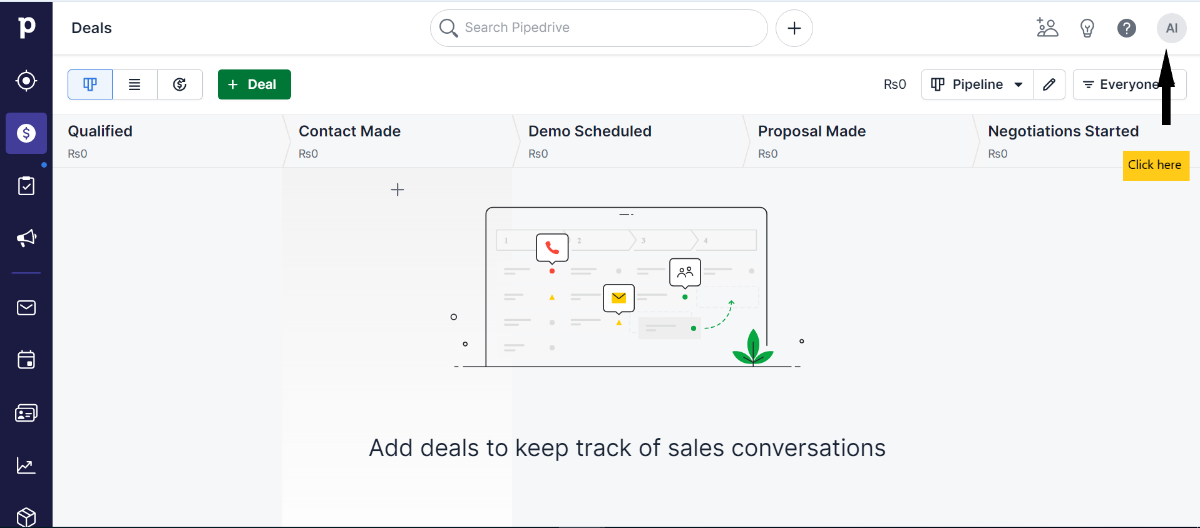
Task: Open Campaigns megaphone icon in sidebar
Action: tap(26, 238)
